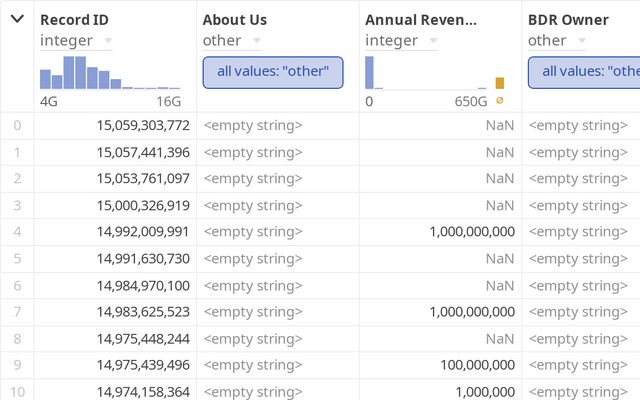This screenshot has width=640, height=400.
Task: Select row index 4
Action: tap(16, 231)
